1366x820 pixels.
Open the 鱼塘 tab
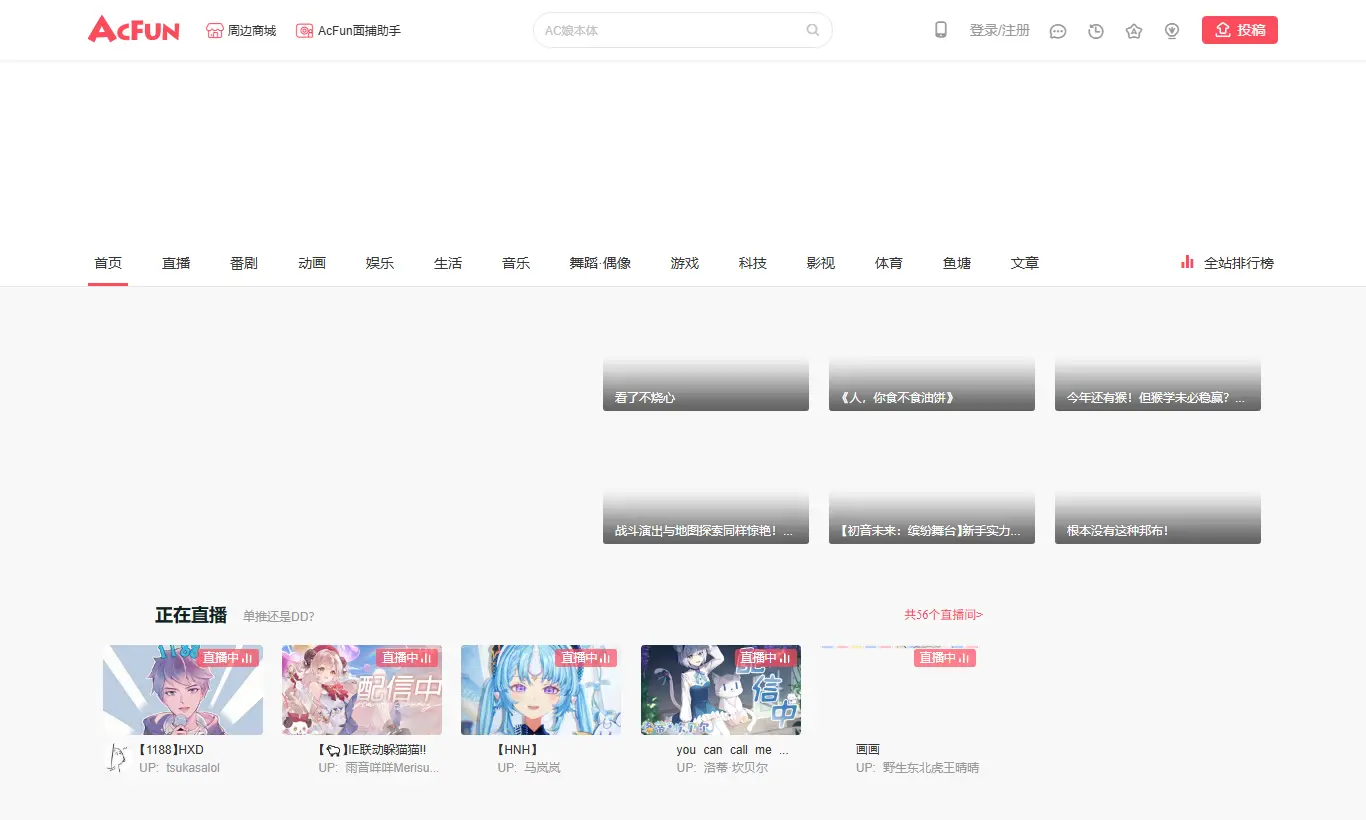957,263
